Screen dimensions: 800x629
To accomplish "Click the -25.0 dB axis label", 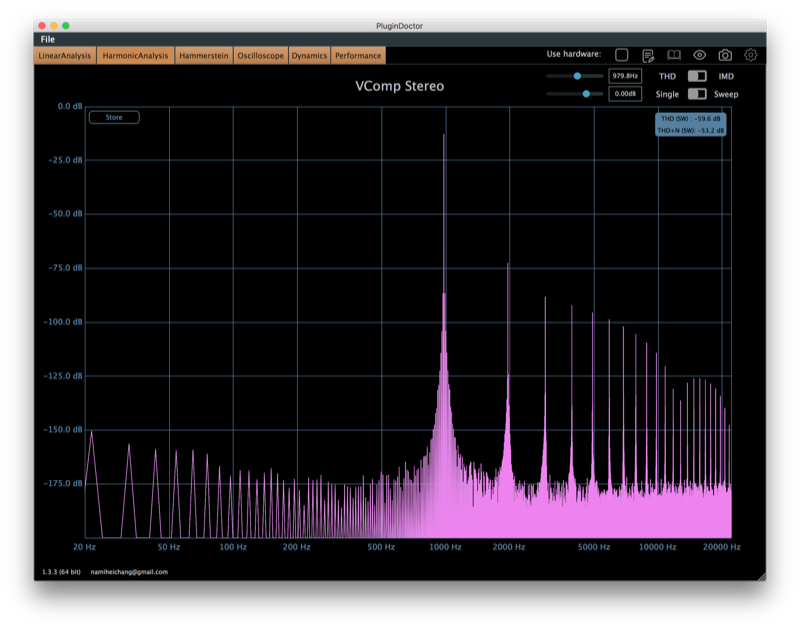I will (65, 160).
